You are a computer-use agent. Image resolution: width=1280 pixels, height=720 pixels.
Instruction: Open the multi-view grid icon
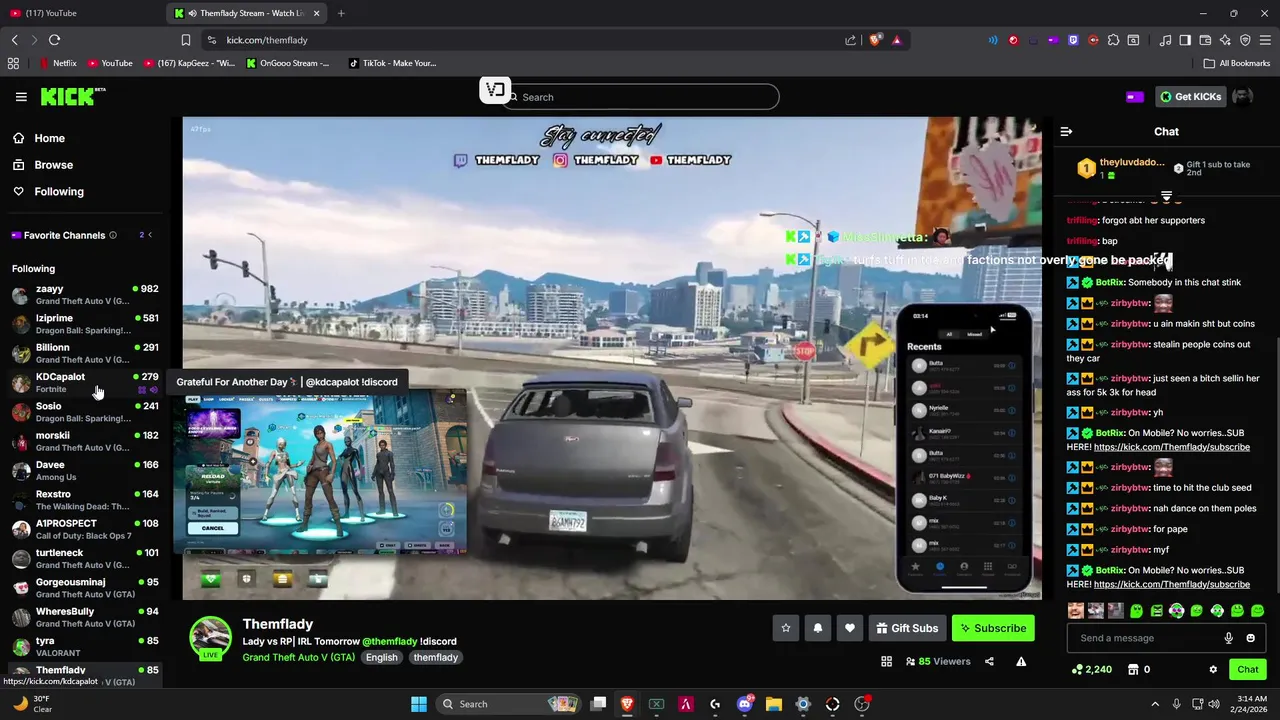pos(886,661)
